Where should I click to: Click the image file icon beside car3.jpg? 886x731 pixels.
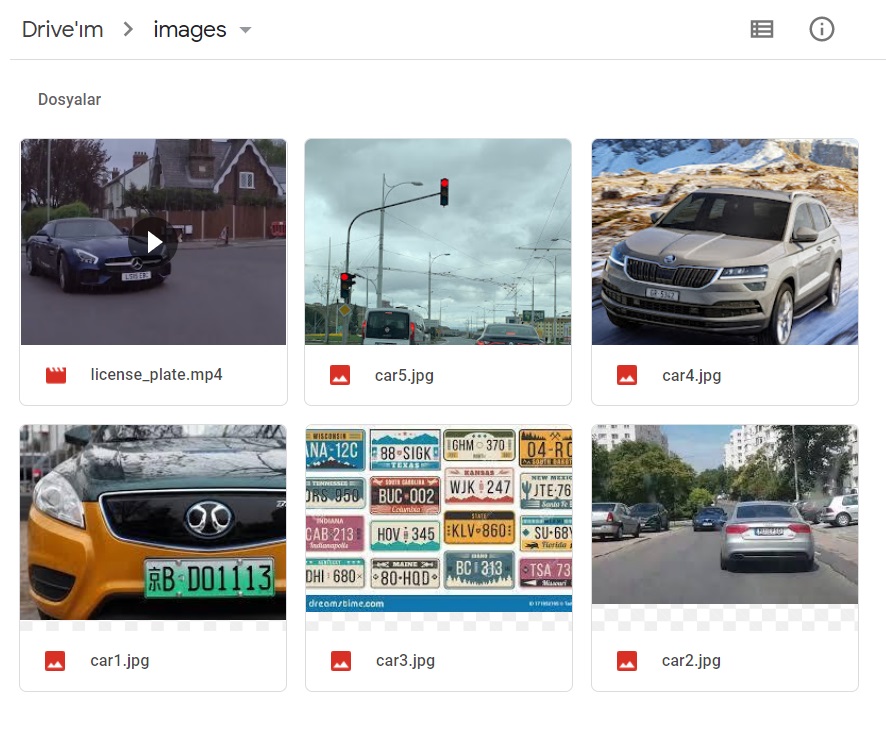point(340,660)
